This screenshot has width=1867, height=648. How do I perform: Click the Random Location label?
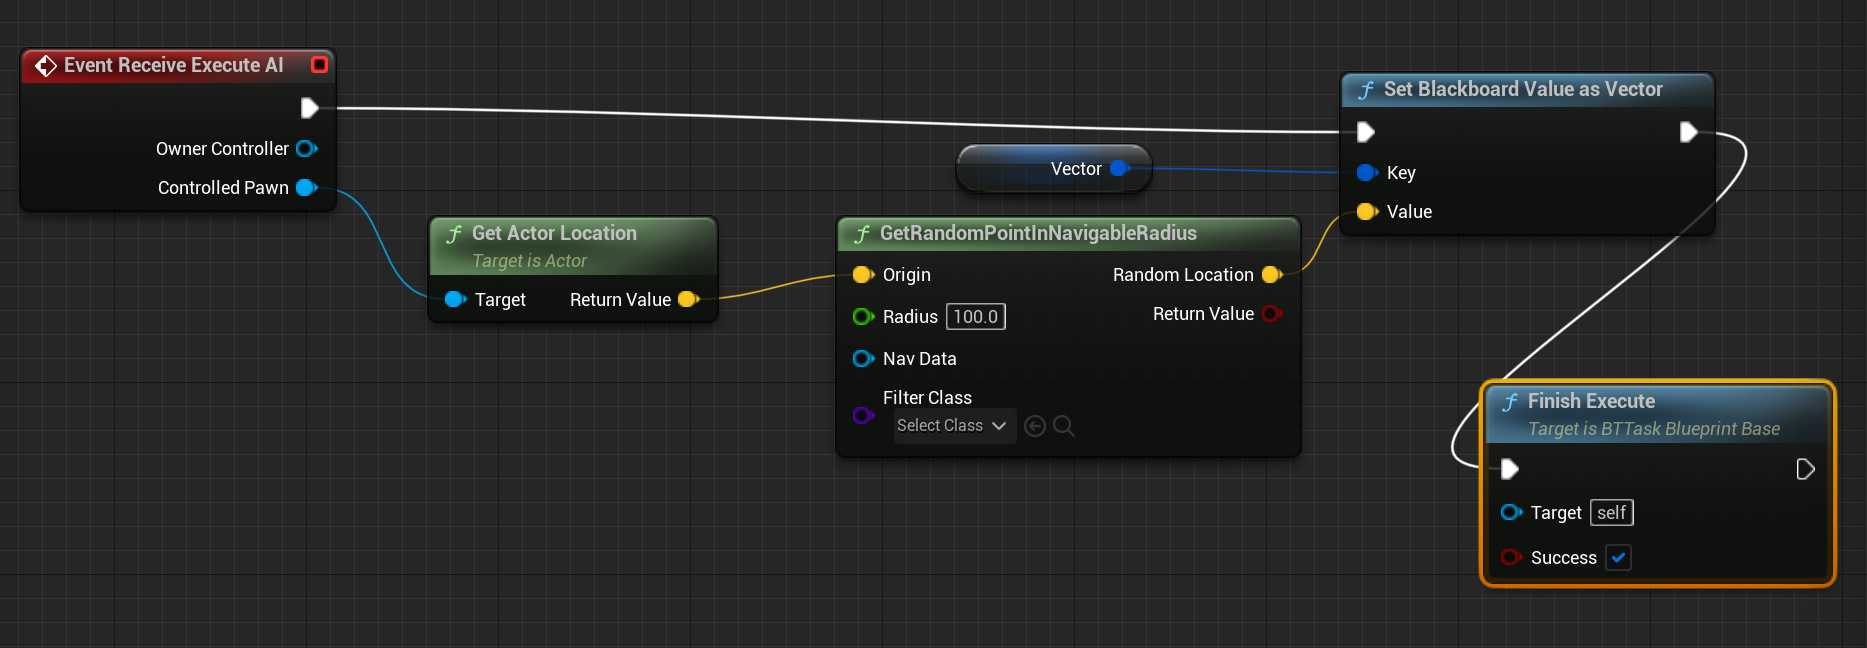point(1183,274)
